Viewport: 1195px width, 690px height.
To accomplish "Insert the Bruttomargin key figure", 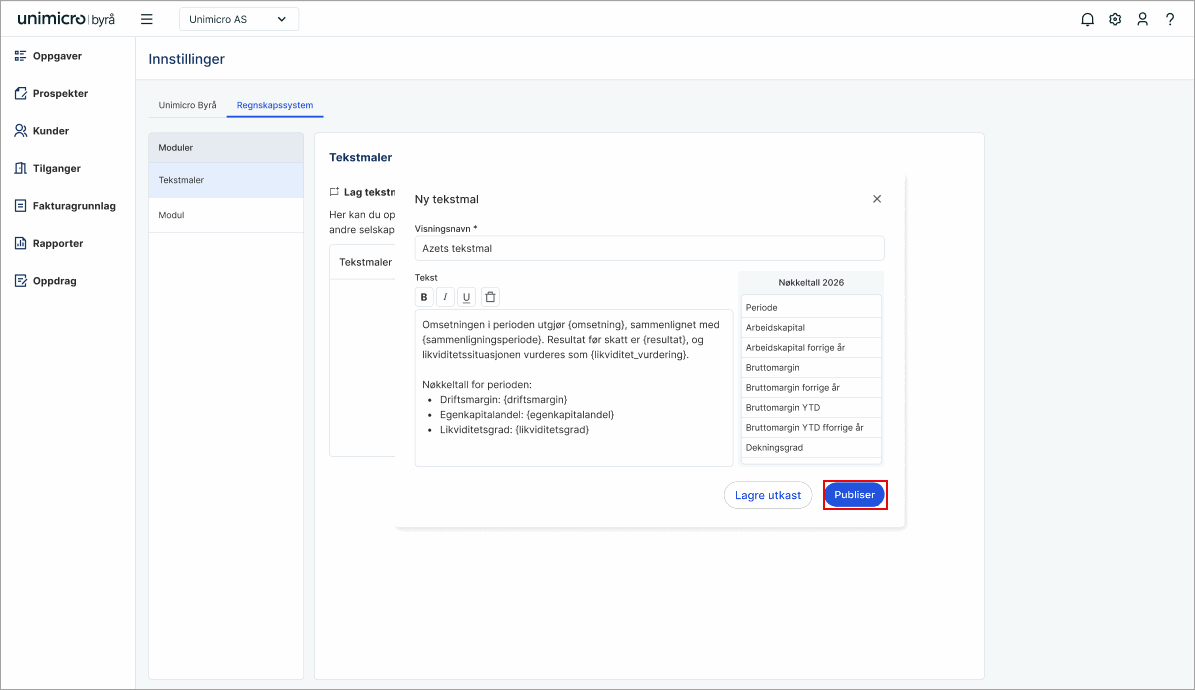I will pyautogui.click(x=811, y=367).
